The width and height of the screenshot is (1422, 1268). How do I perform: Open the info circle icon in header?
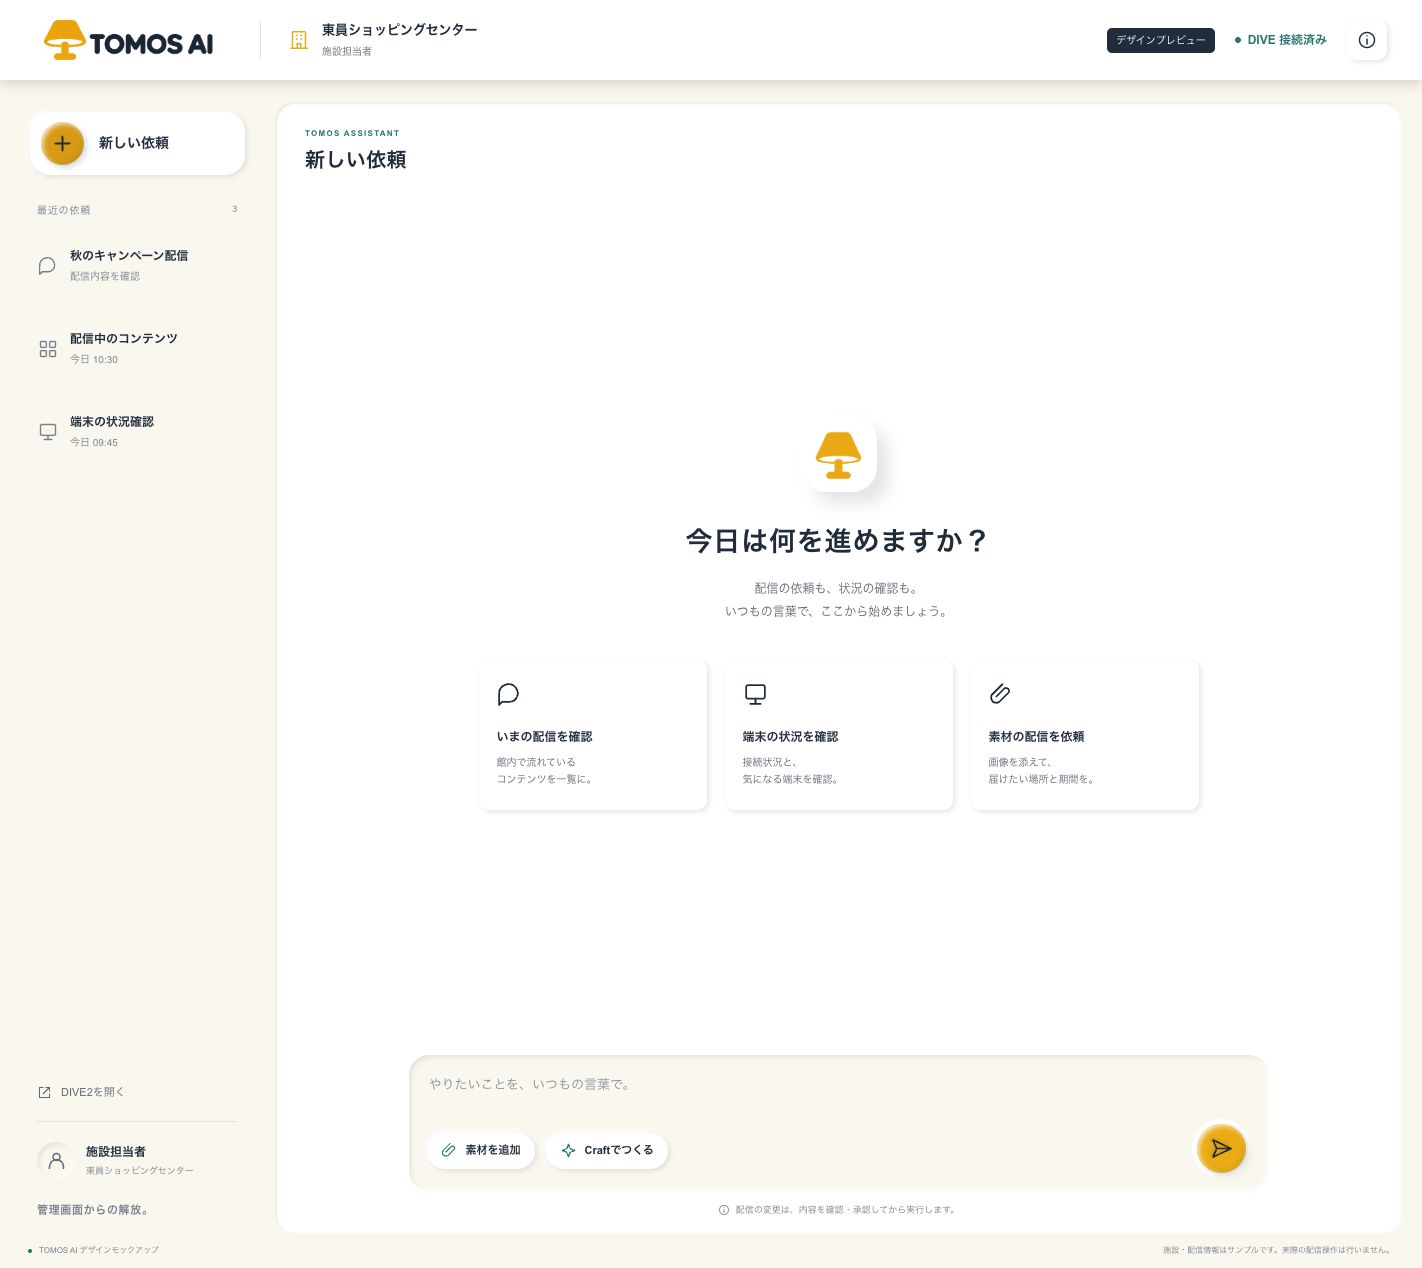pos(1367,40)
